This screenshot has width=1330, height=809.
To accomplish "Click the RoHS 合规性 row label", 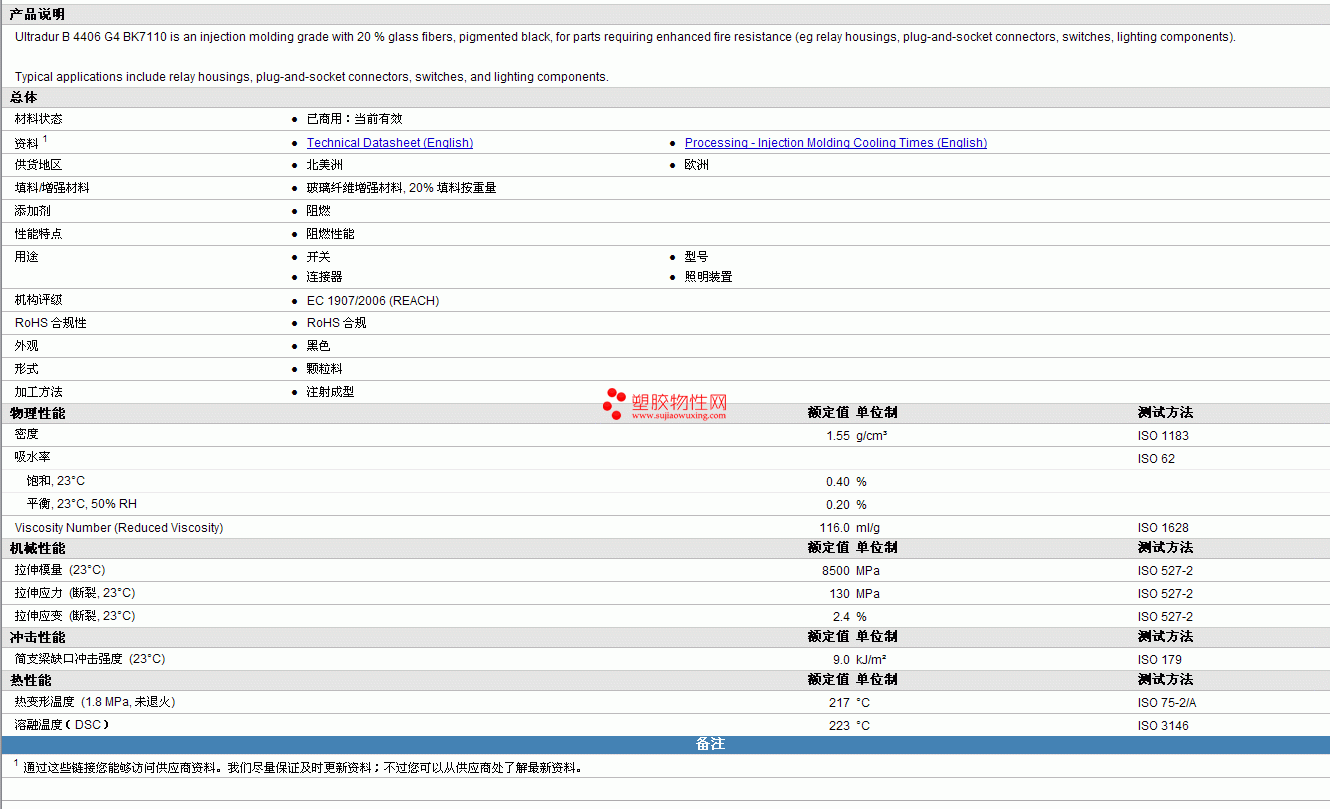I will 51,323.
